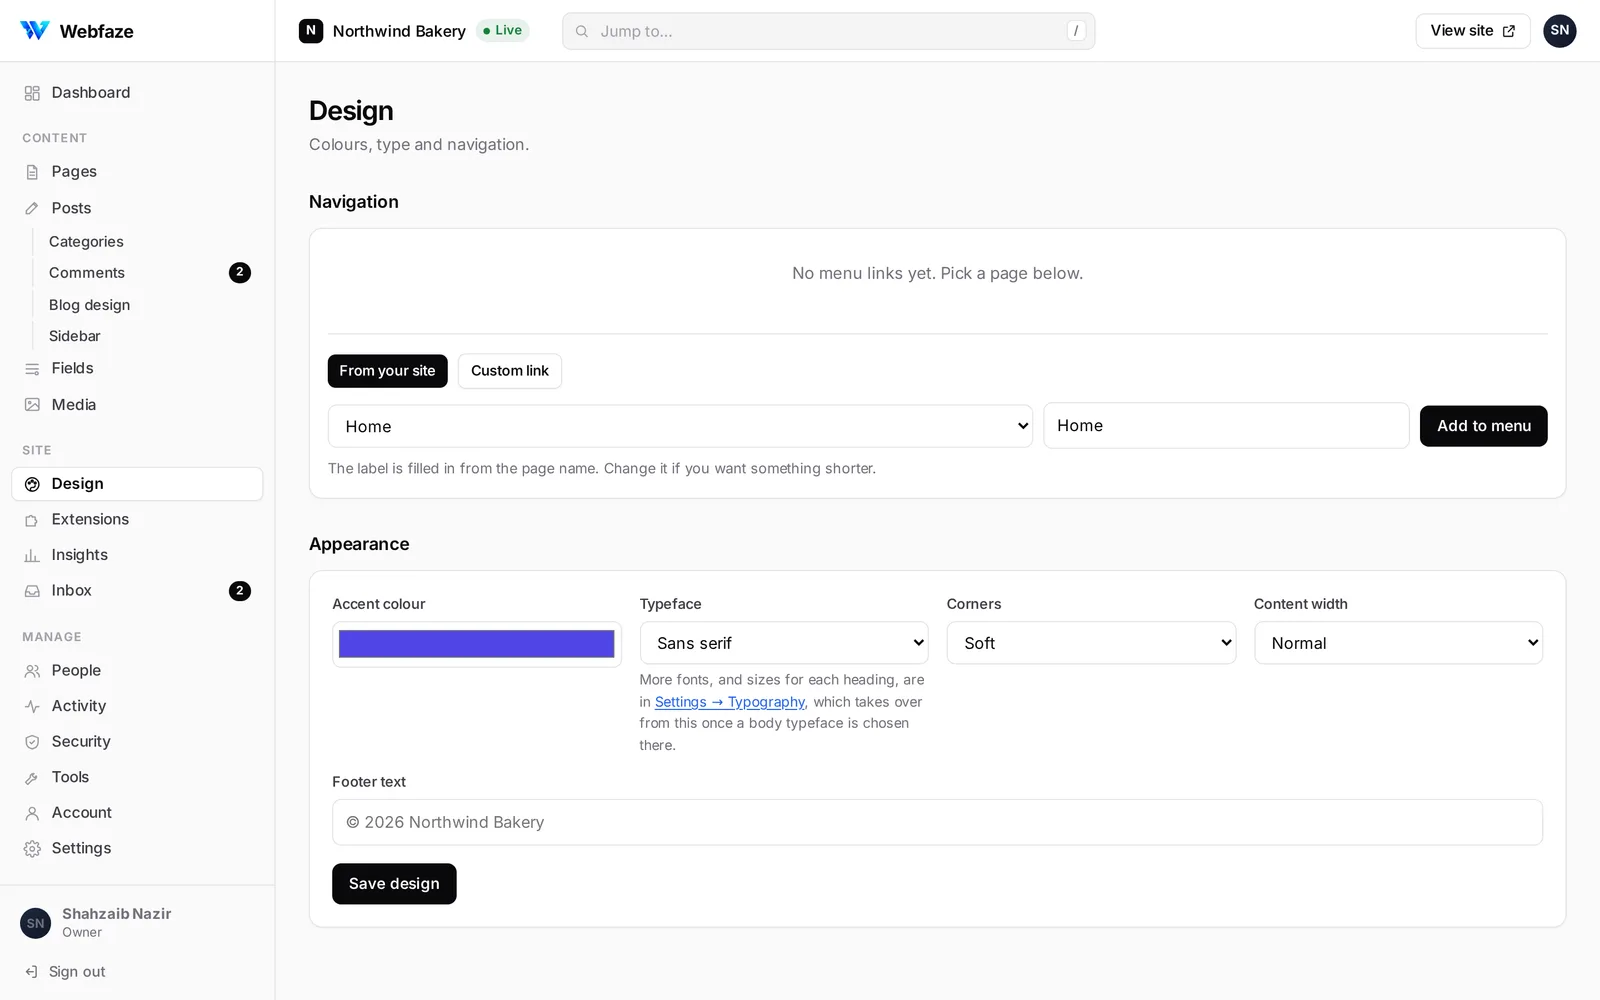
Task: Open the Accent colour picker swatch
Action: point(477,644)
